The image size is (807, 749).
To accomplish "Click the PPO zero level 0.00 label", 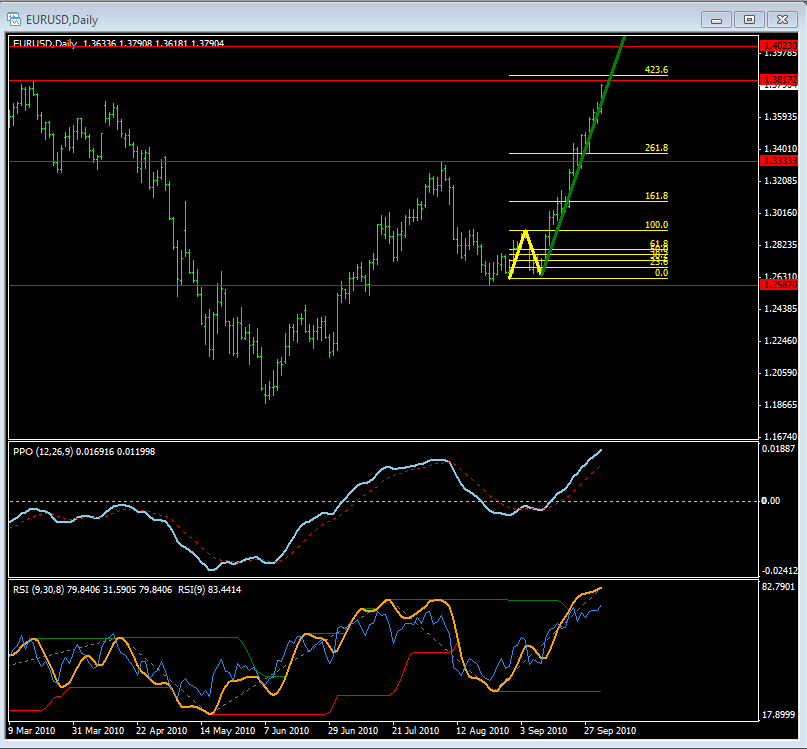I will click(770, 500).
